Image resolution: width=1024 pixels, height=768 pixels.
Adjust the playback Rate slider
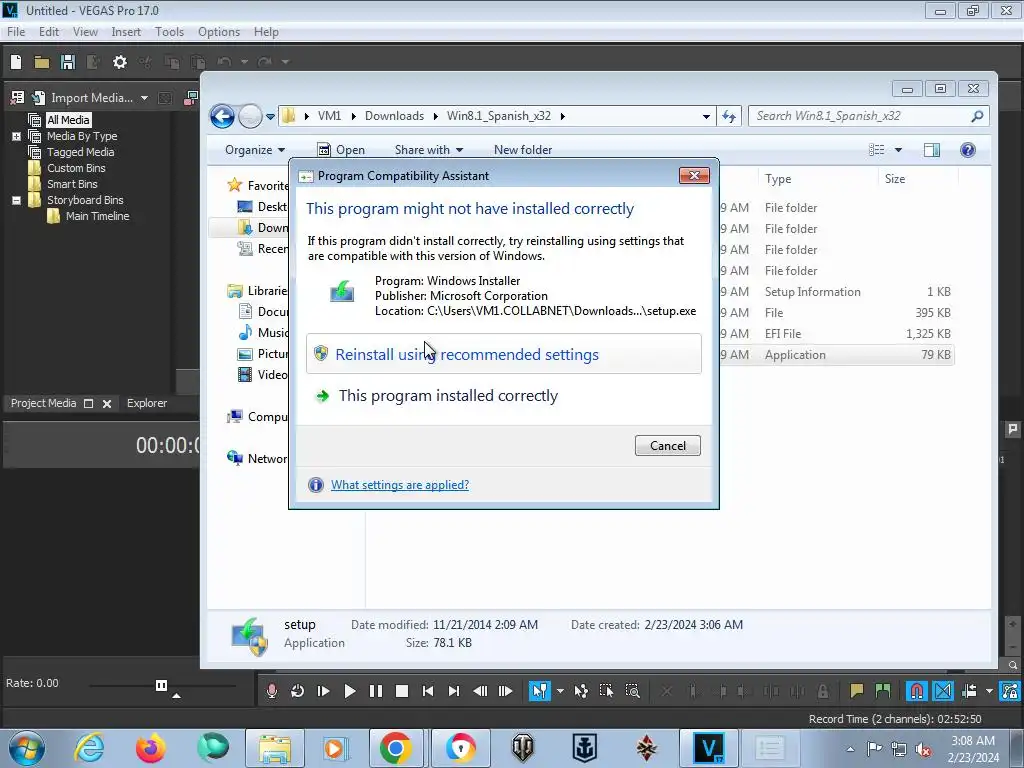[x=161, y=686]
